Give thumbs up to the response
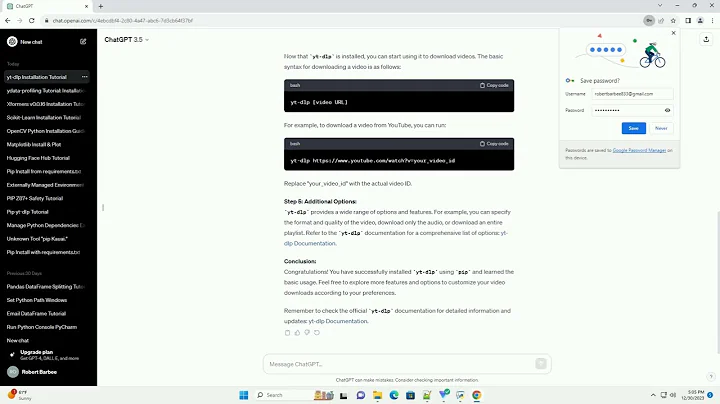Screen dimensions: 720x404 [x=297, y=332]
